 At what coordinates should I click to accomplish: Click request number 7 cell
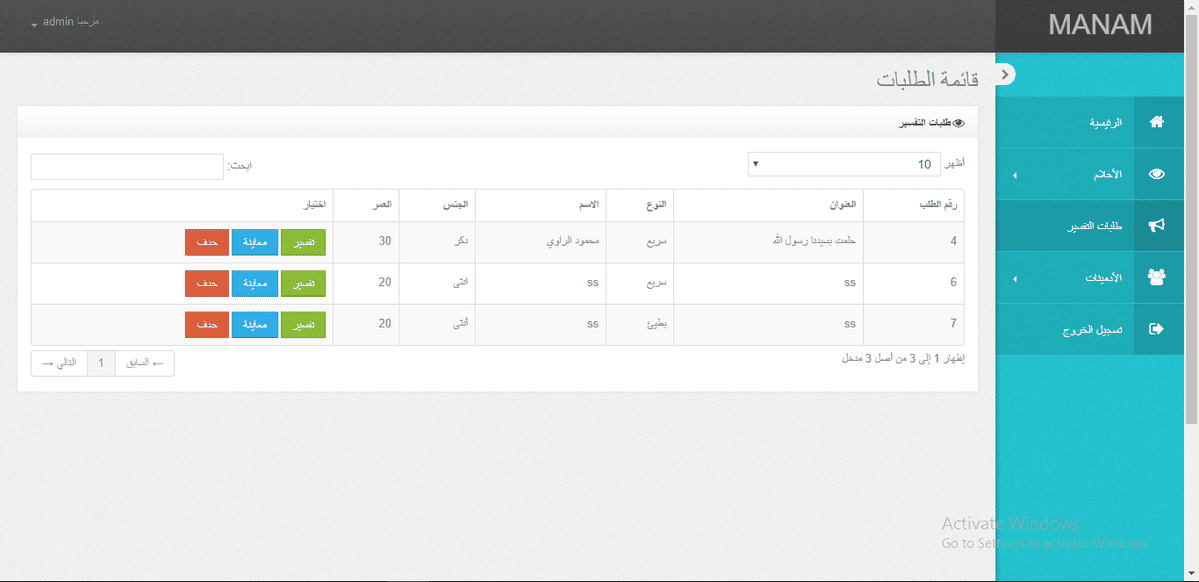click(x=914, y=324)
